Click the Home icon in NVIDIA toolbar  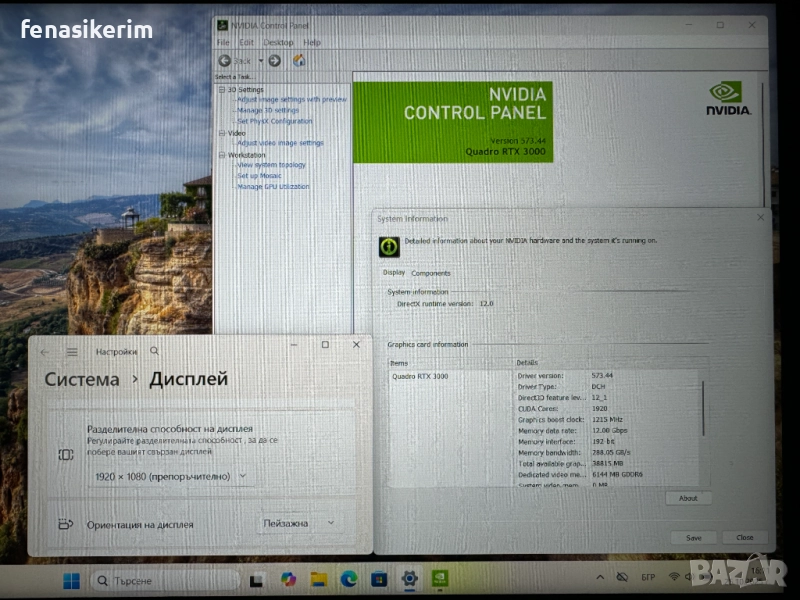coord(298,60)
